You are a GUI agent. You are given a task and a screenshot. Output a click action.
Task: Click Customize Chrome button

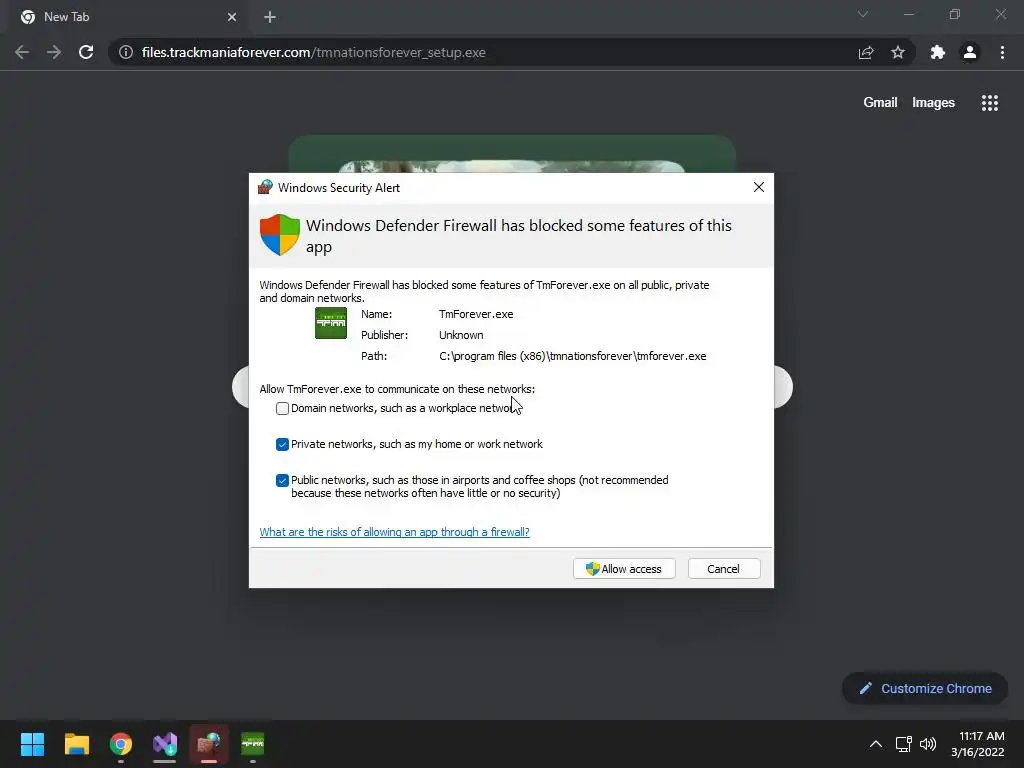pyautogui.click(x=925, y=688)
